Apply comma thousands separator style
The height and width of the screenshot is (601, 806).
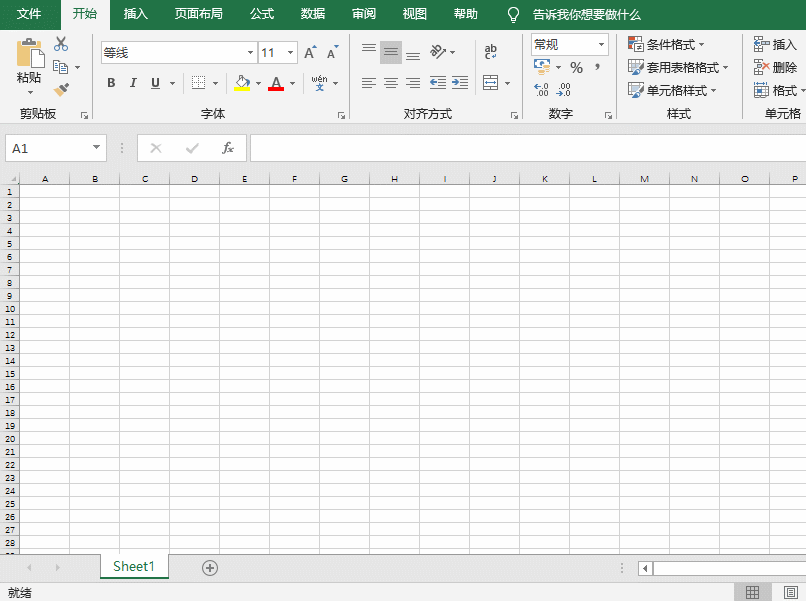point(597,67)
